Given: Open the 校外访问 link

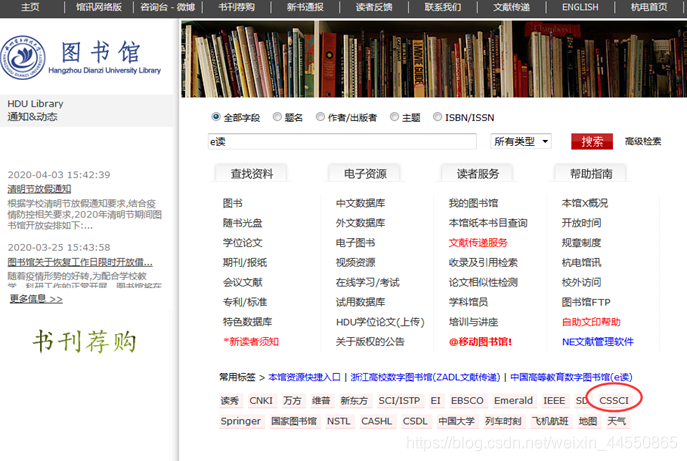Looking at the screenshot, I should point(581,282).
